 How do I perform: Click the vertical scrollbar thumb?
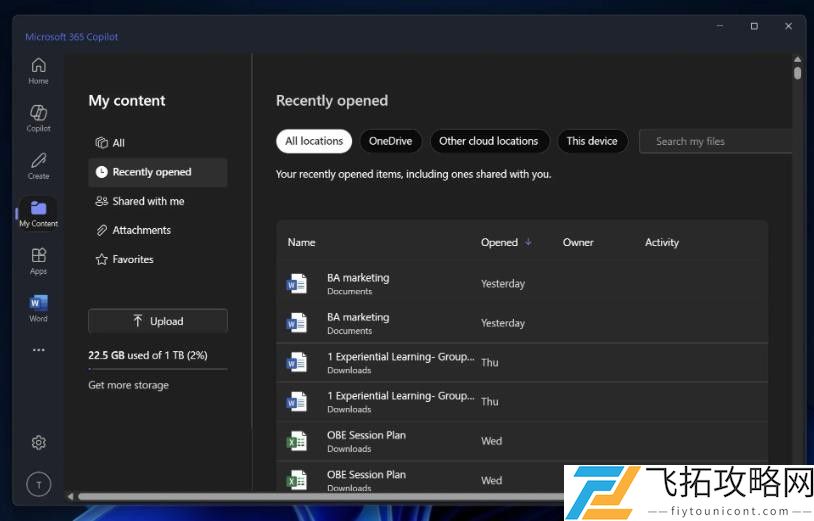tap(797, 71)
